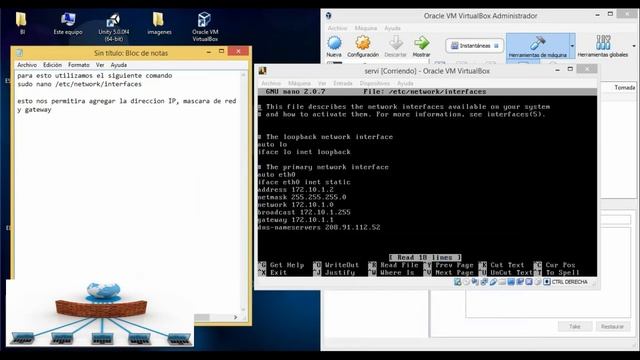Click Notepad horizontal scrollbar thumb
The image size is (640, 360).
202,317
